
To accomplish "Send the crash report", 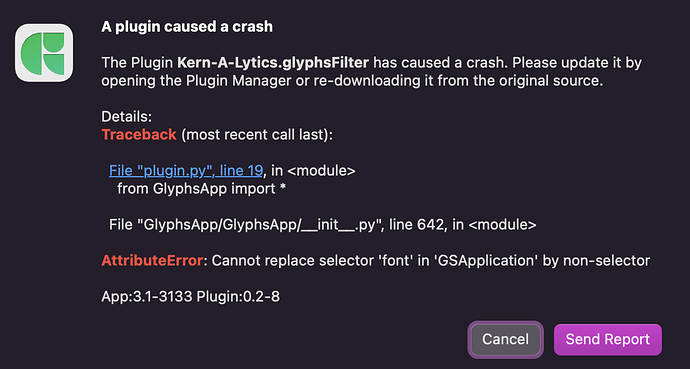I will [x=607, y=339].
